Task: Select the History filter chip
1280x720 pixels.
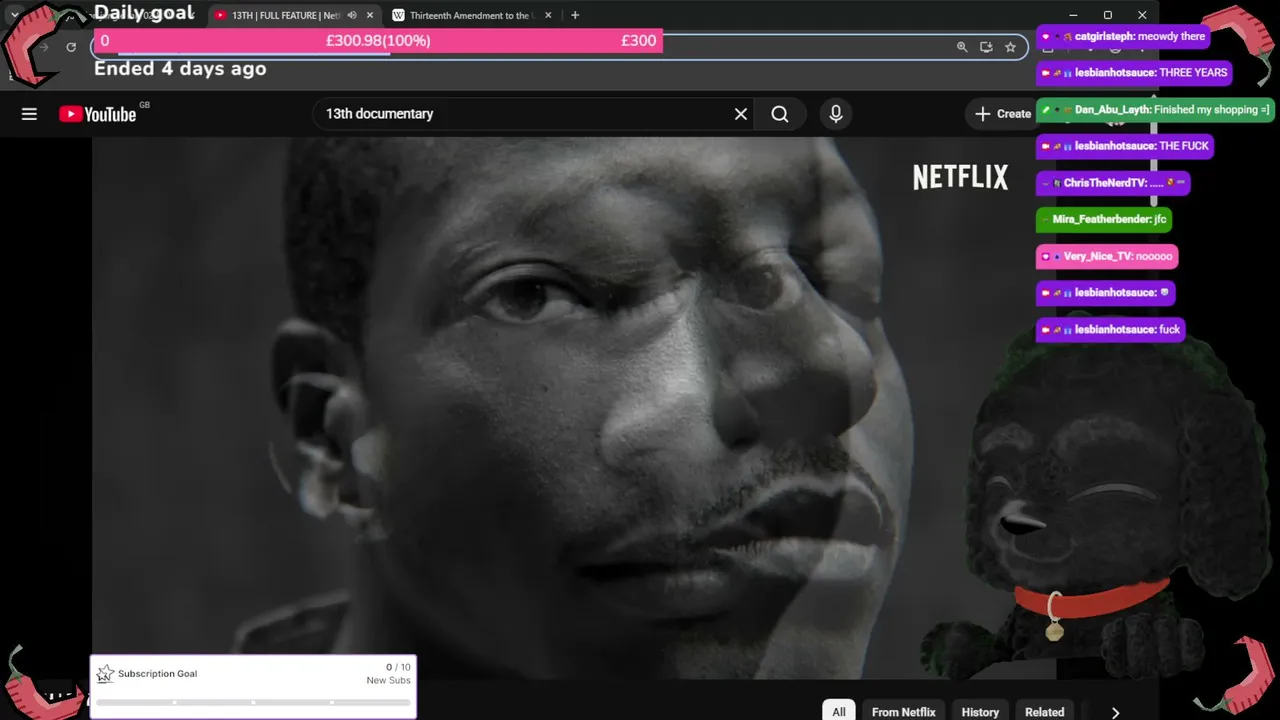Action: coord(980,712)
